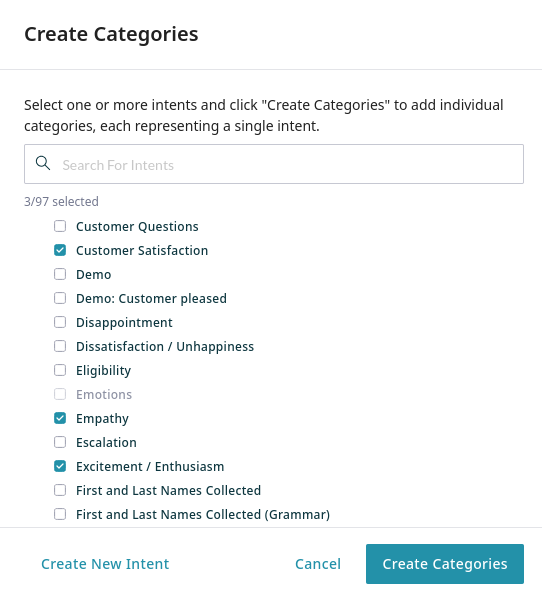Tick Demo: Customer pleased checkbox

tap(60, 298)
